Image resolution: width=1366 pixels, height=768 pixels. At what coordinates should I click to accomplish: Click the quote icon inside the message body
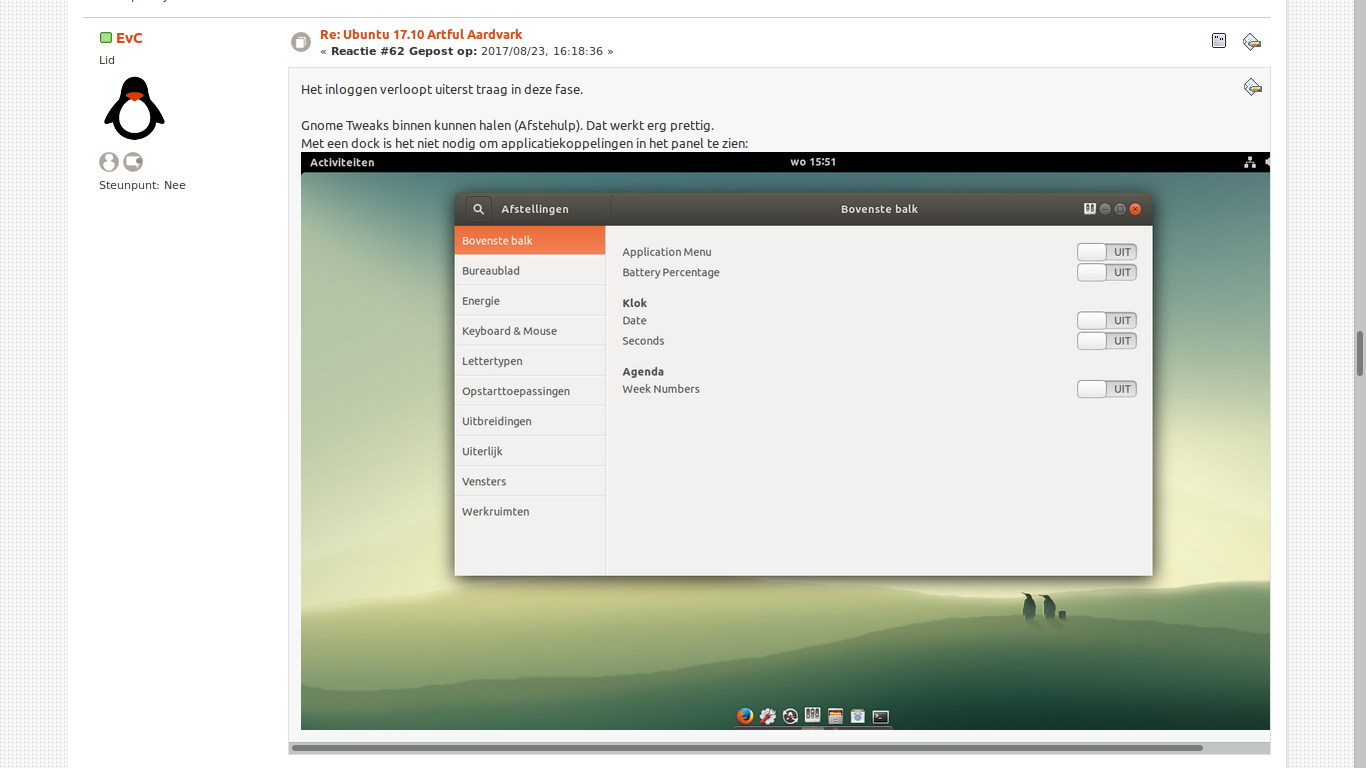pyautogui.click(x=1252, y=87)
